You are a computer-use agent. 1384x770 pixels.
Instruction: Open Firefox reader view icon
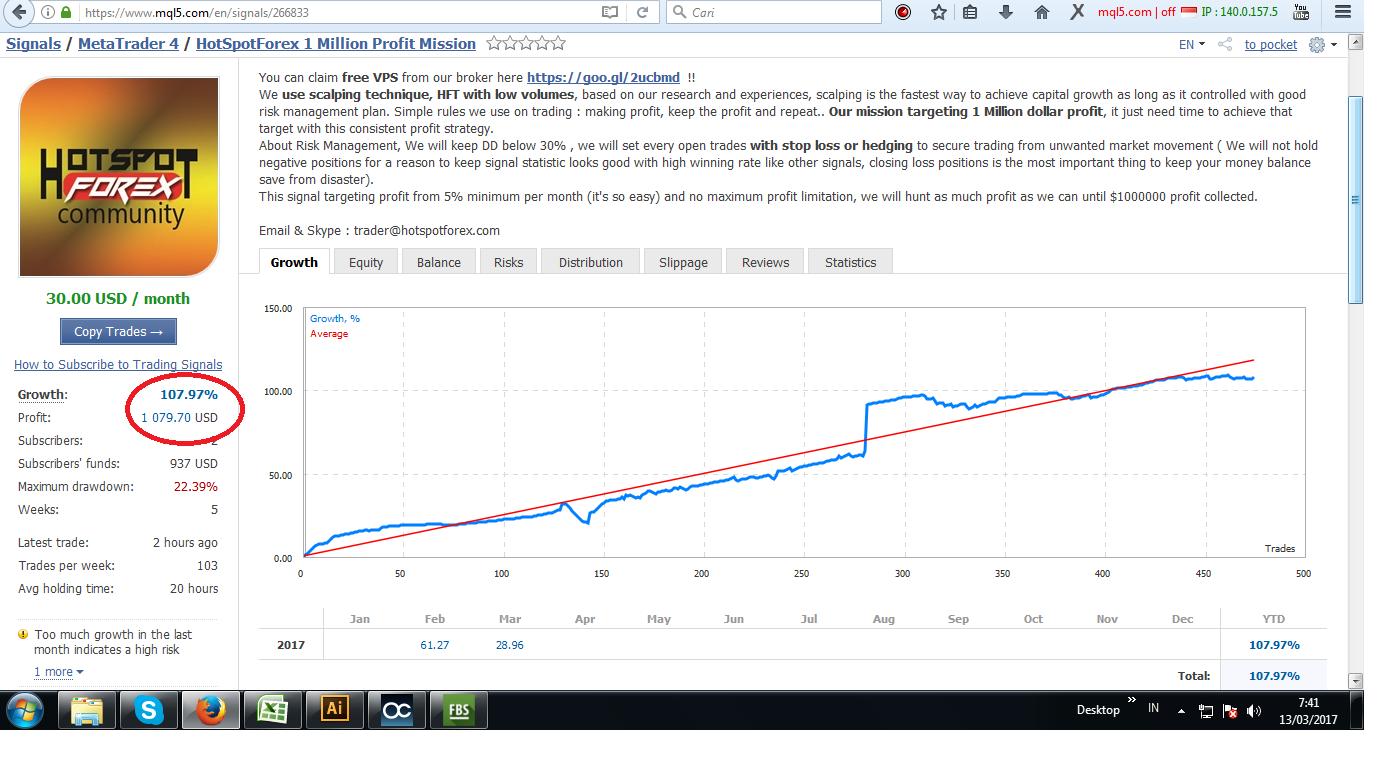(x=610, y=13)
